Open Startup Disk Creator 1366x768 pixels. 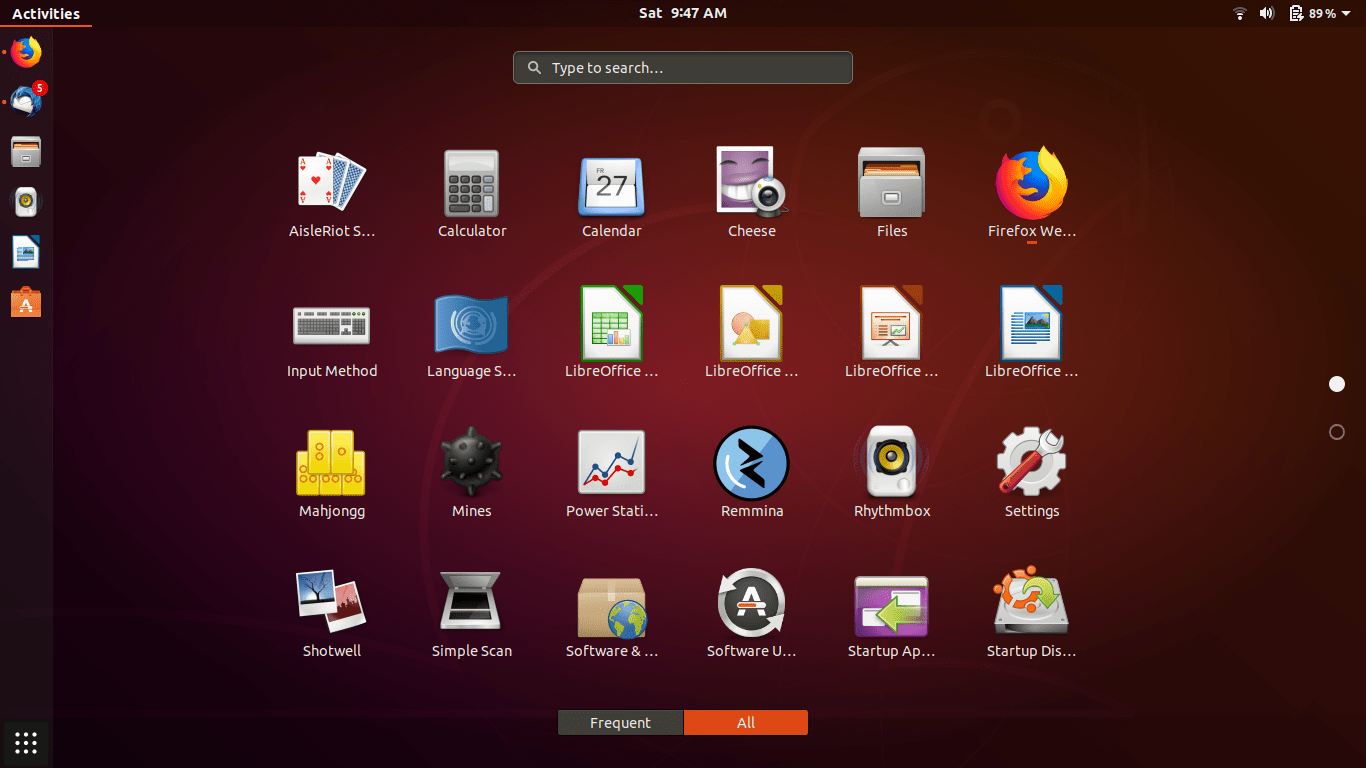point(1032,614)
